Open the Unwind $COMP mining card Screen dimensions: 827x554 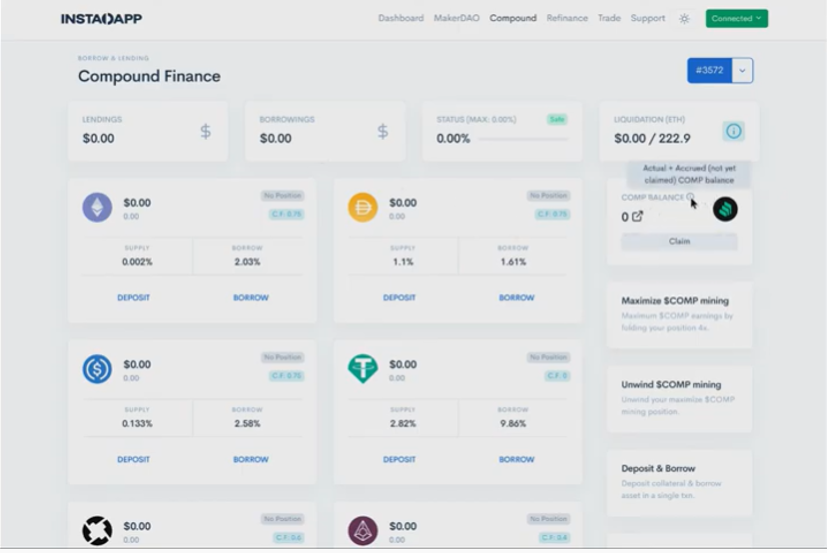[x=679, y=398]
